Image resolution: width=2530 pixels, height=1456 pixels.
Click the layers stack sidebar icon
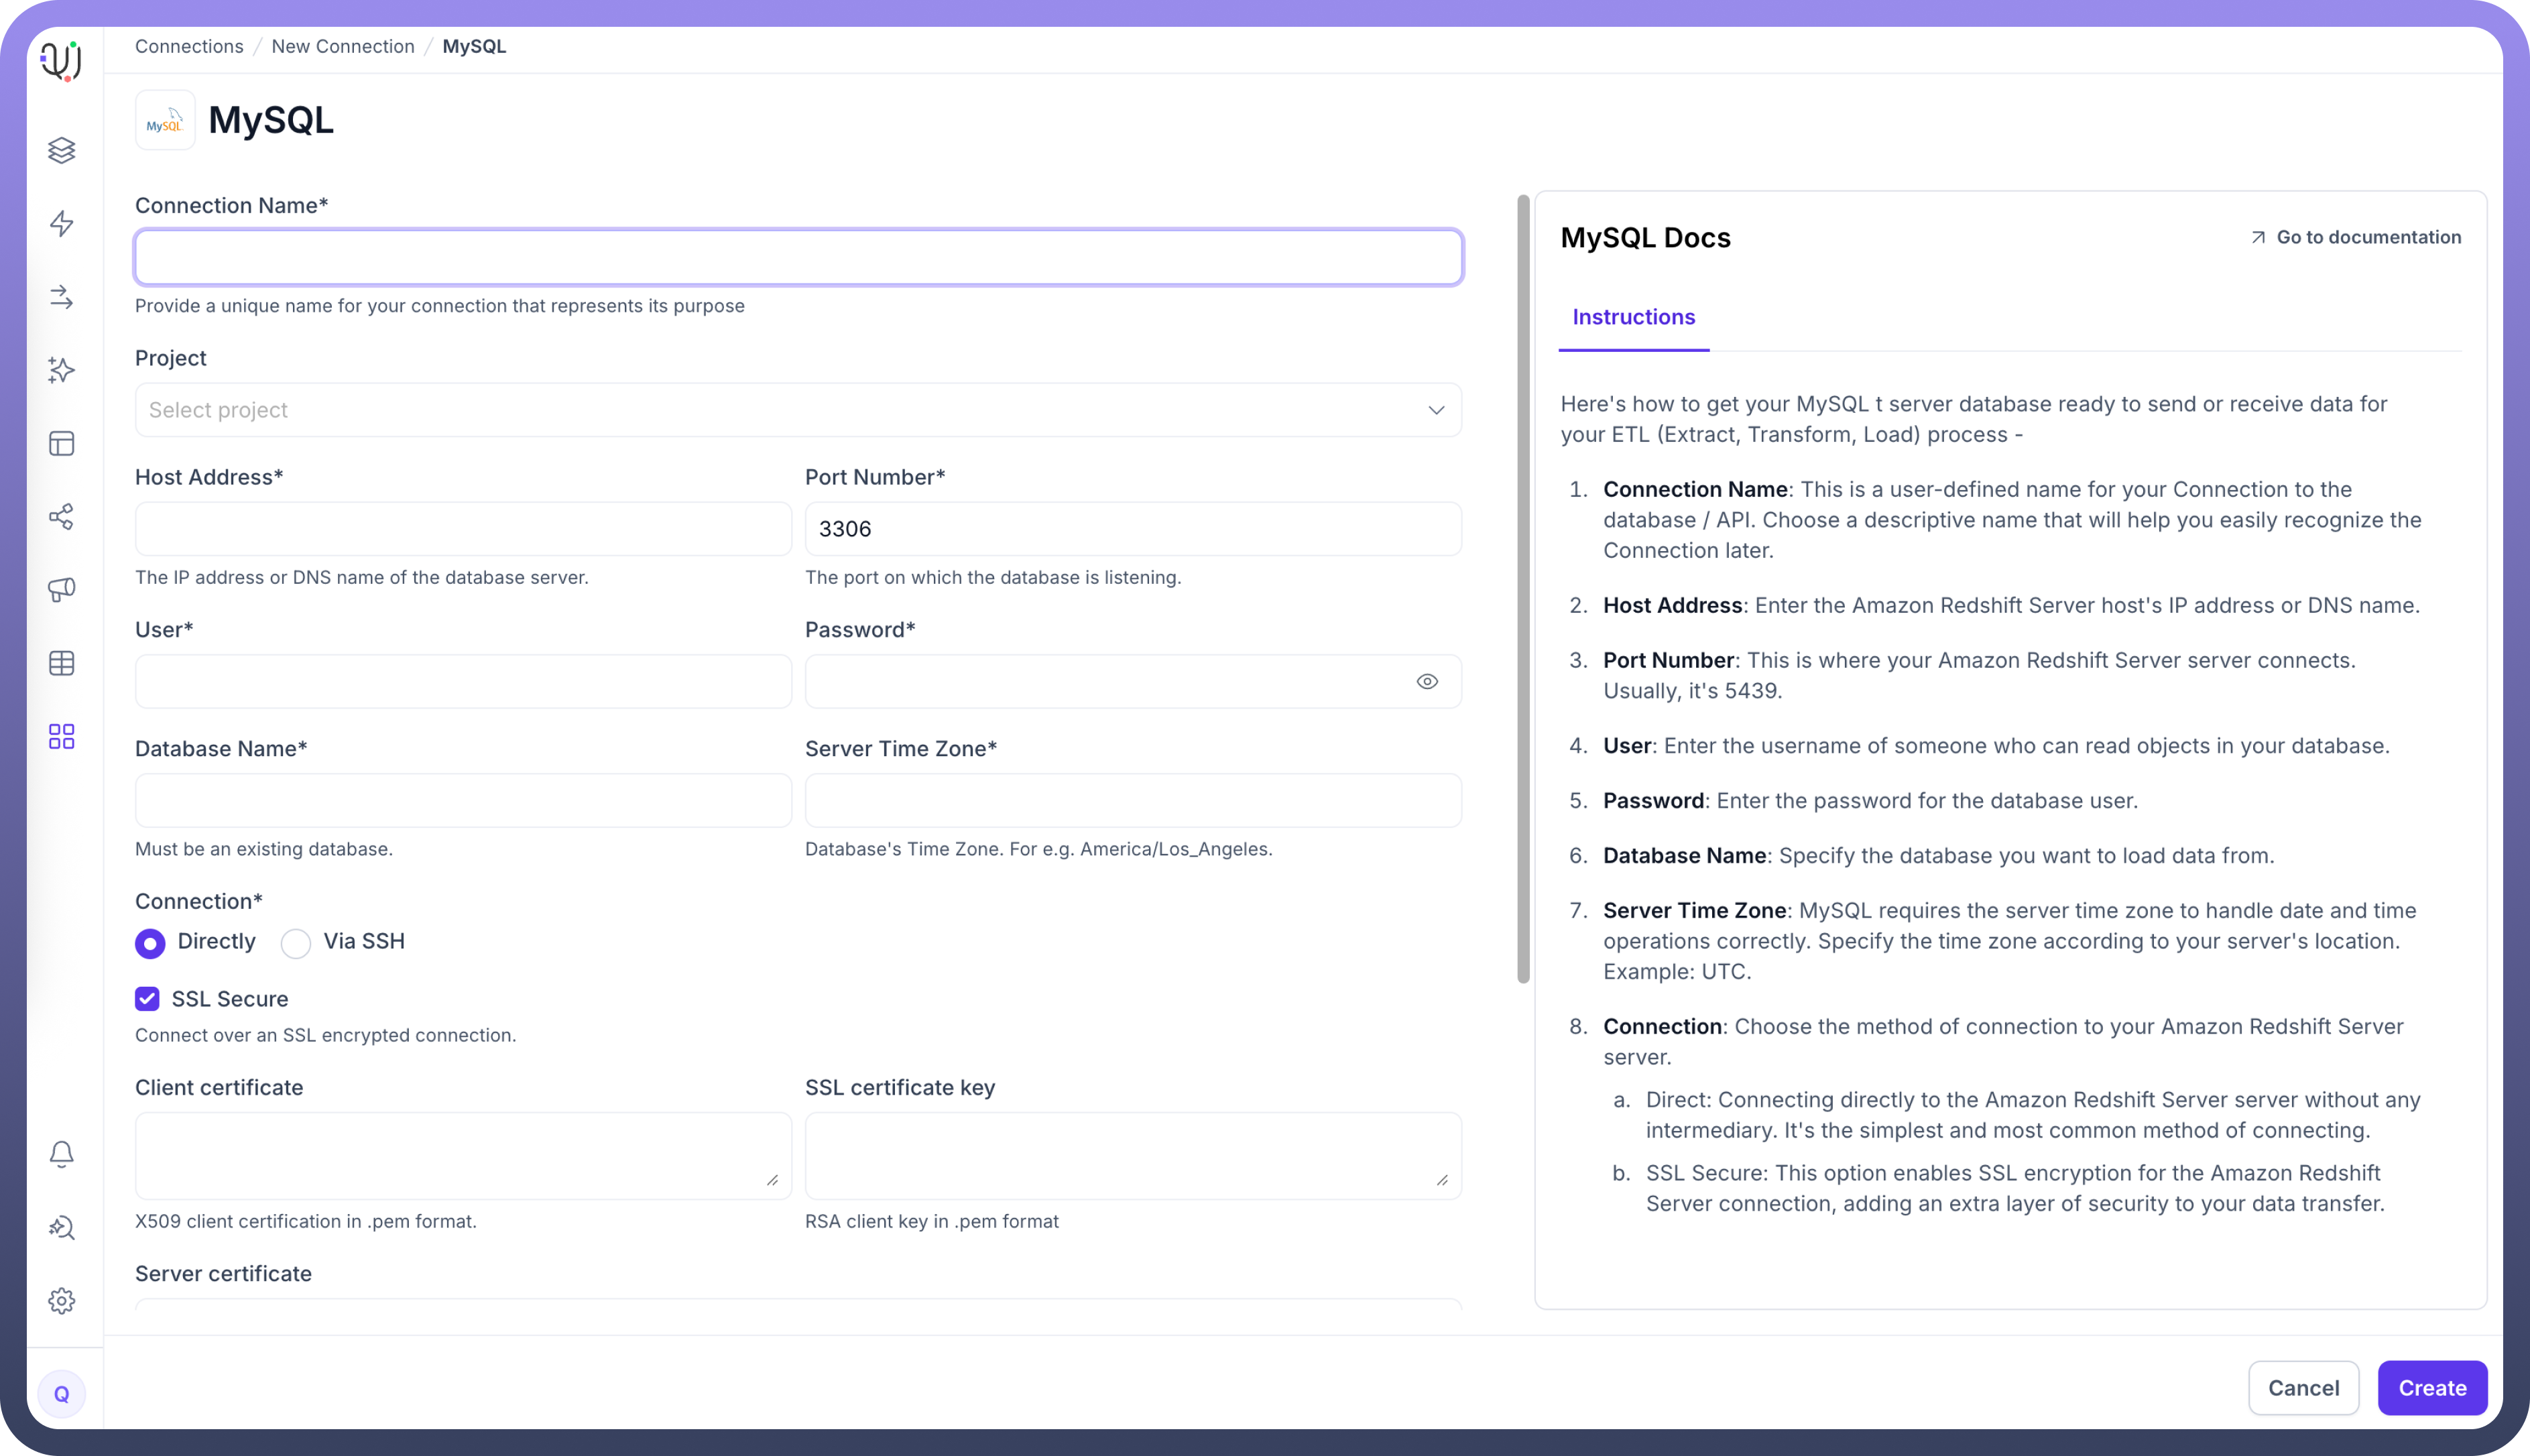(x=62, y=150)
